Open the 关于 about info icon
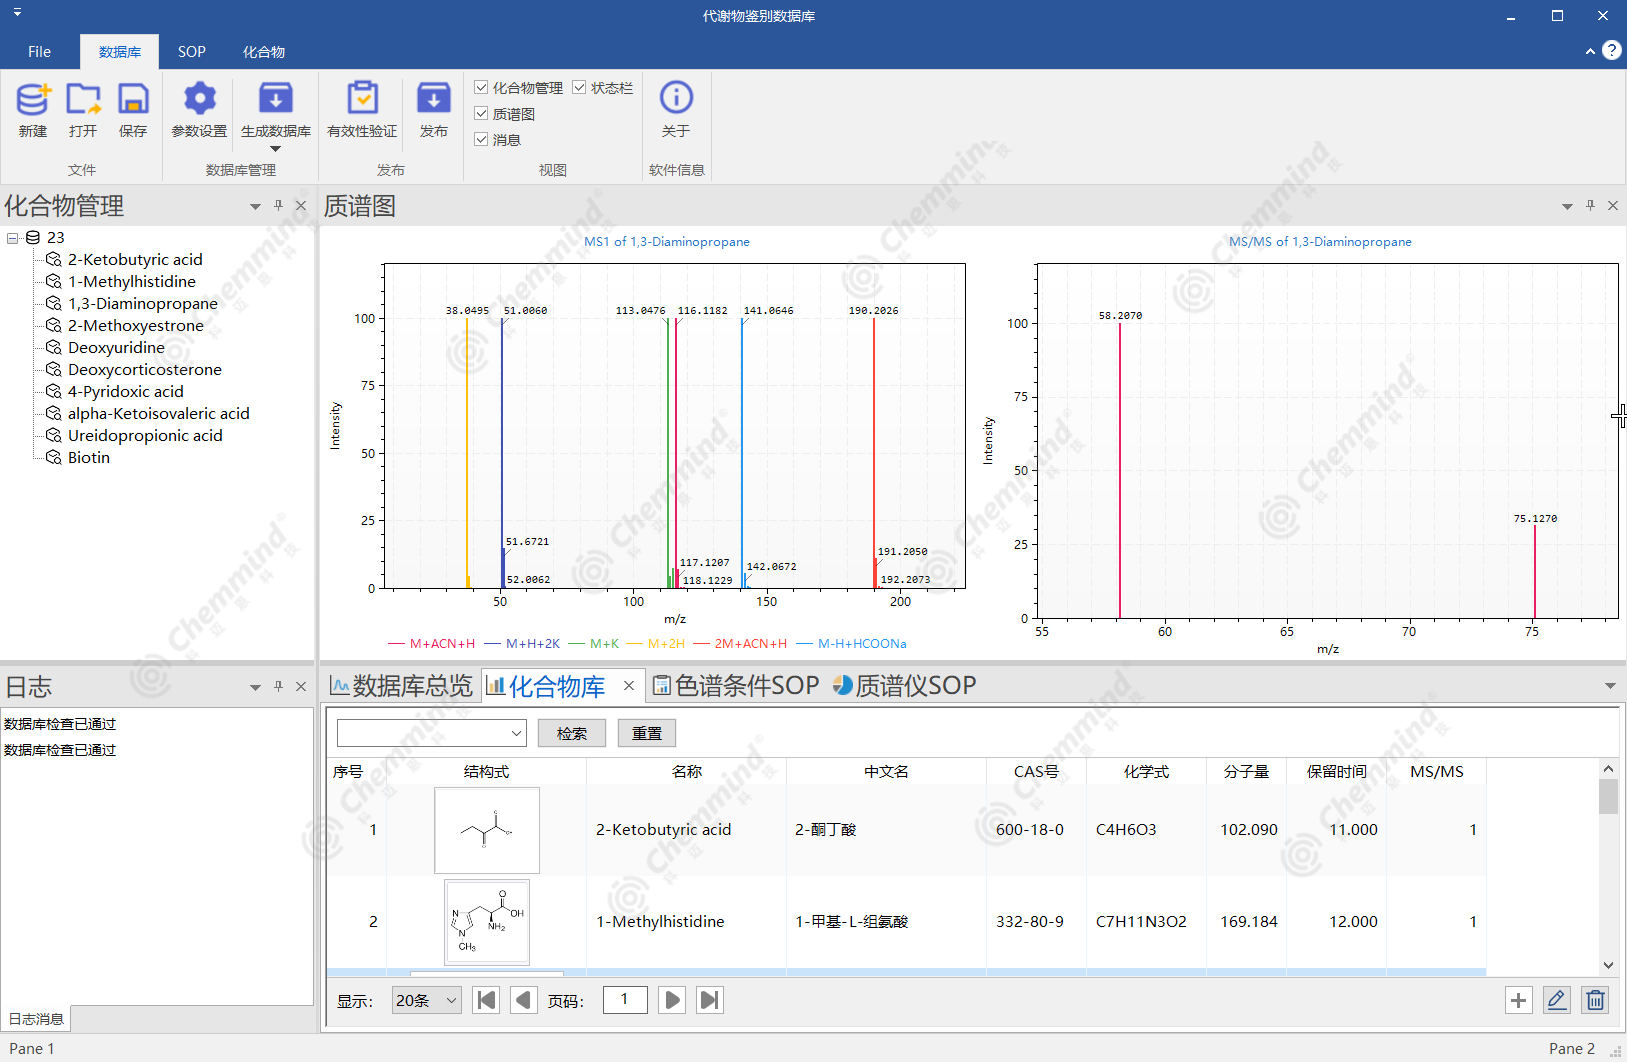Image resolution: width=1627 pixels, height=1062 pixels. pyautogui.click(x=677, y=97)
